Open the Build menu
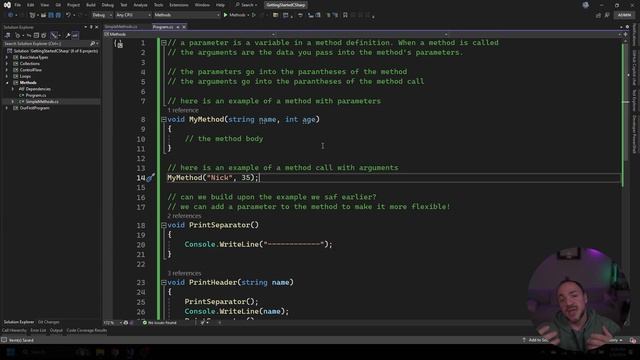Screen dimensions: 640x360 pyautogui.click(x=91, y=5)
